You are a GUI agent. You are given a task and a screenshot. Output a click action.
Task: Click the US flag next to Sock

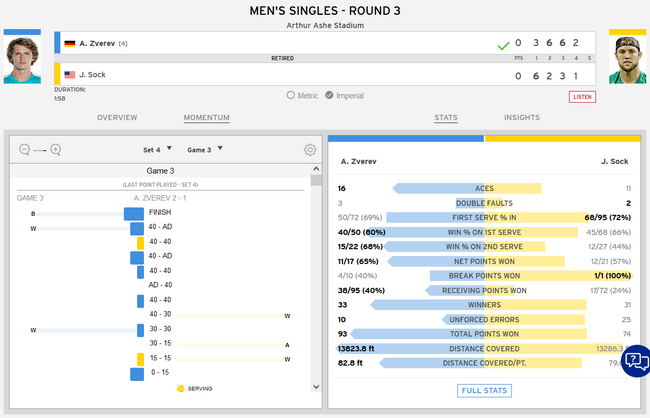pos(69,74)
